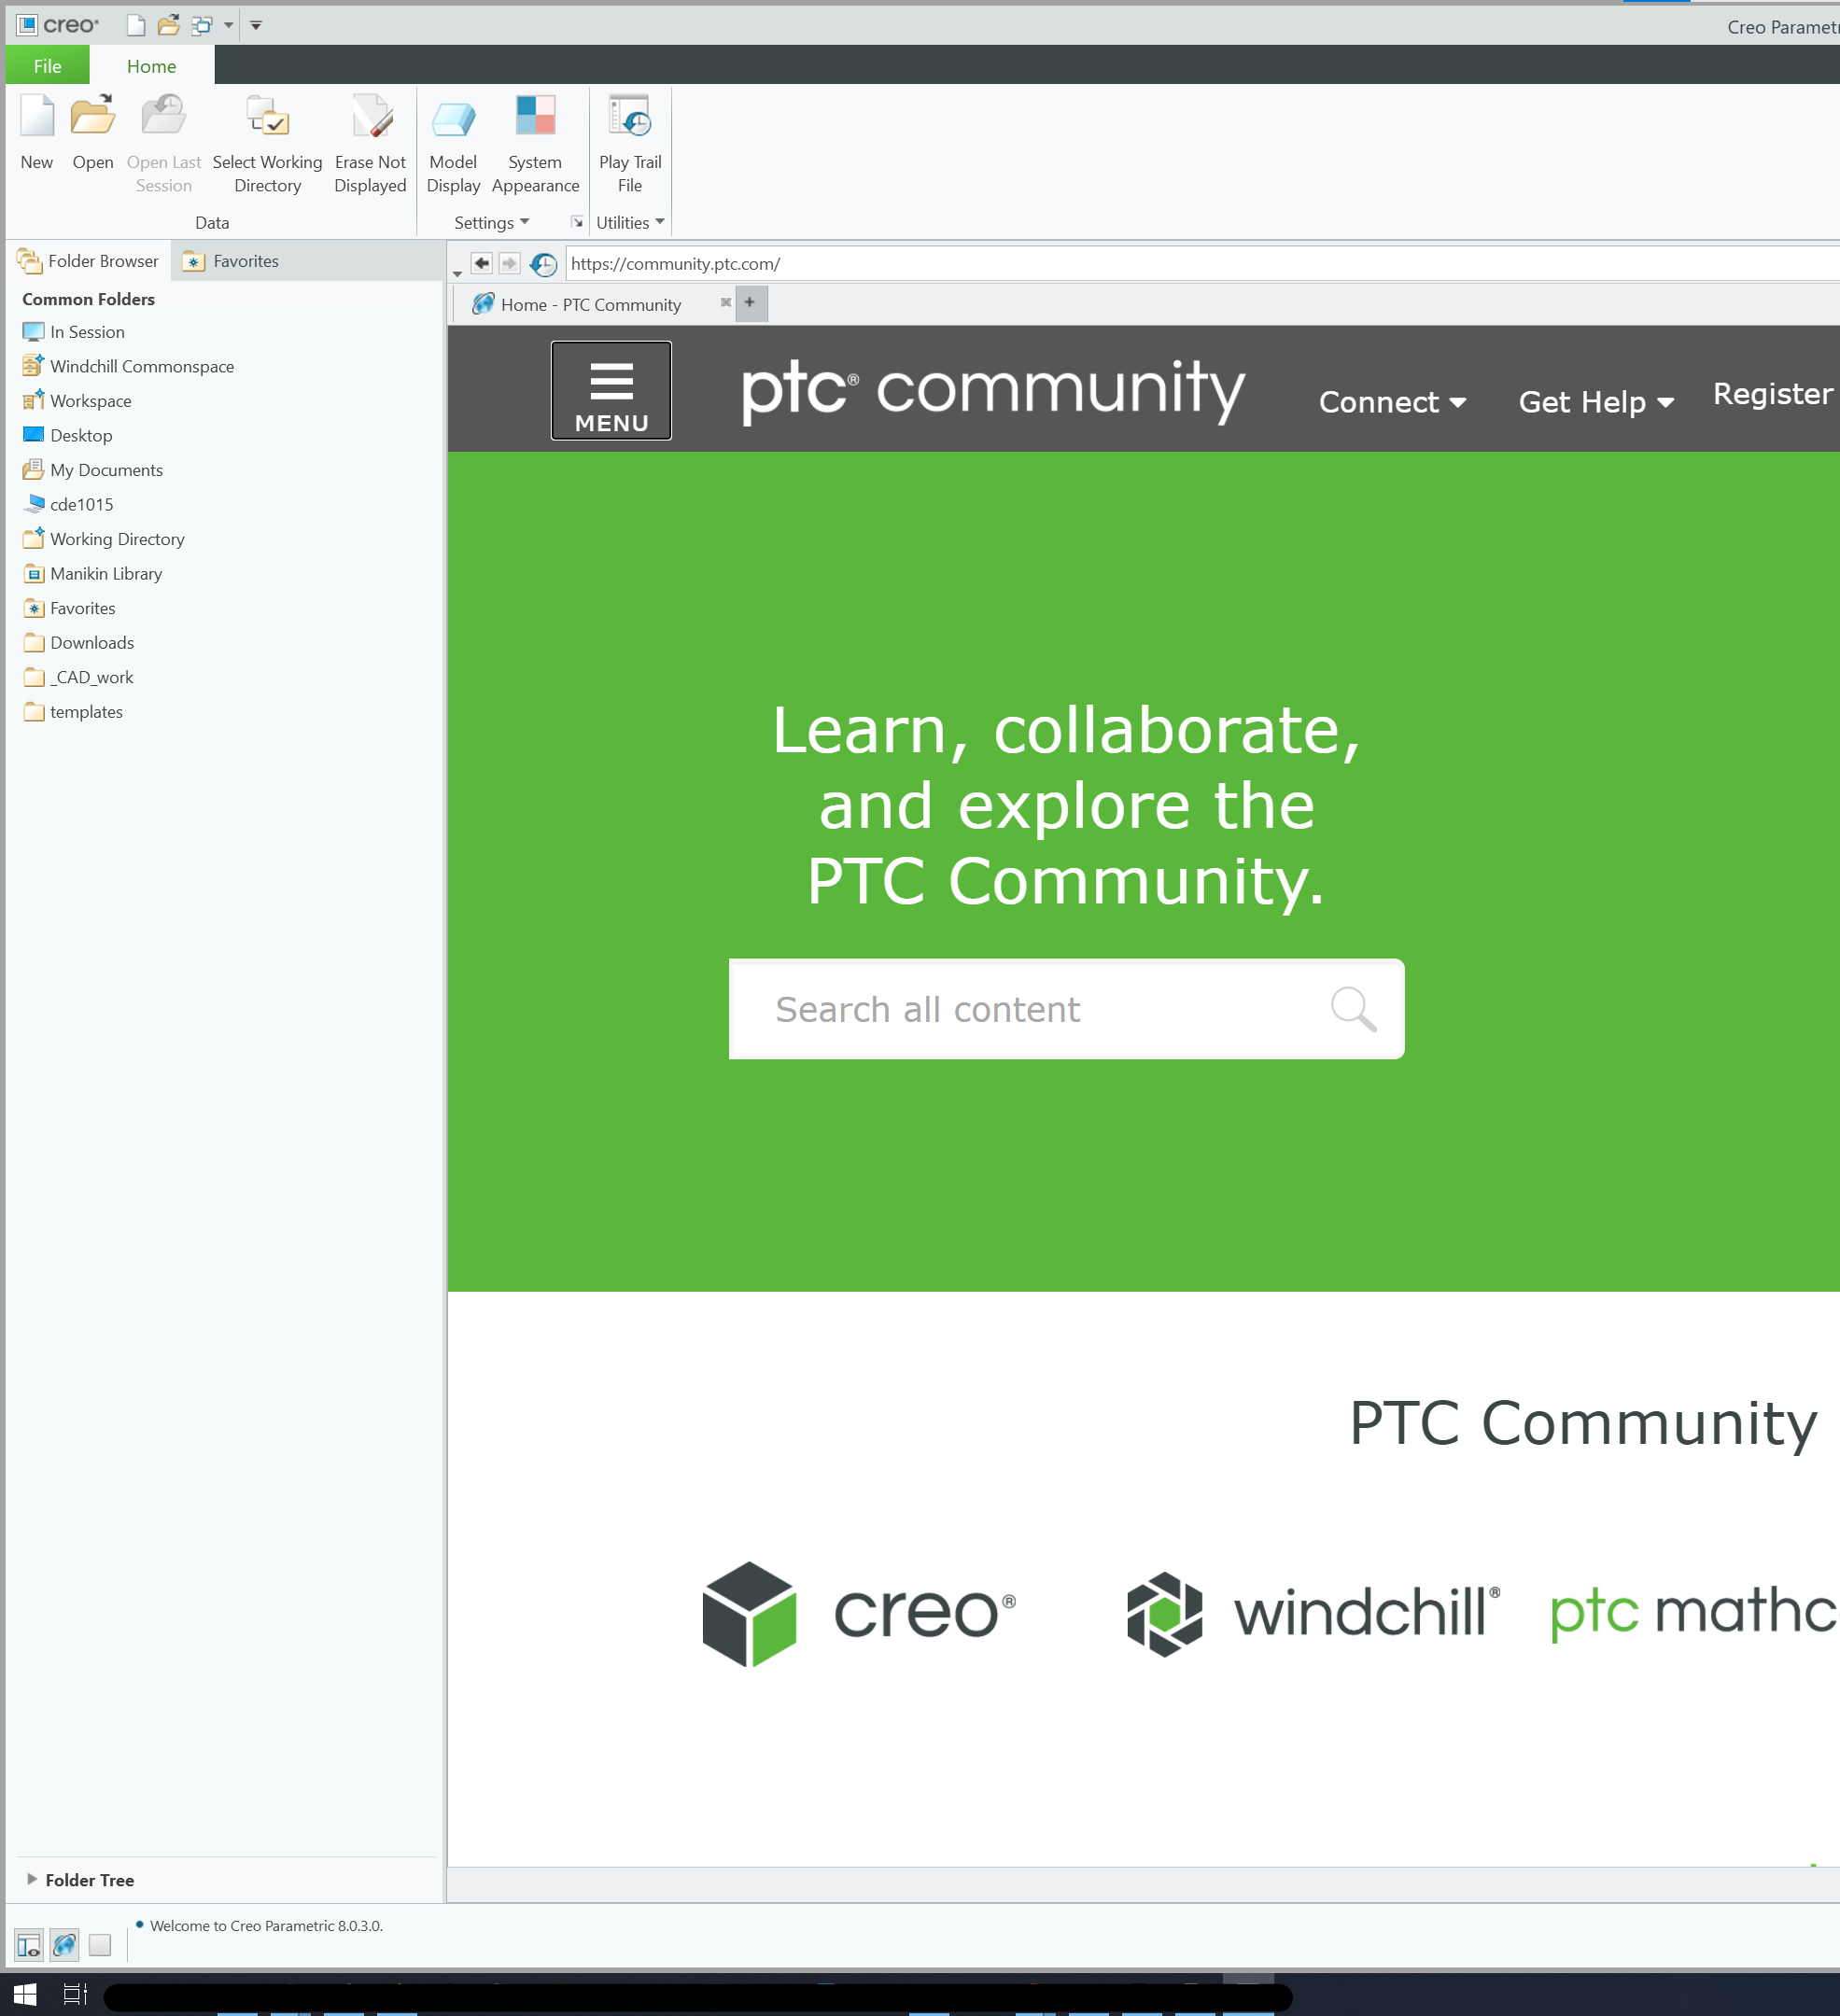The height and width of the screenshot is (2016, 1840).
Task: Toggle the PTC Community MENU hamburger
Action: tap(610, 390)
